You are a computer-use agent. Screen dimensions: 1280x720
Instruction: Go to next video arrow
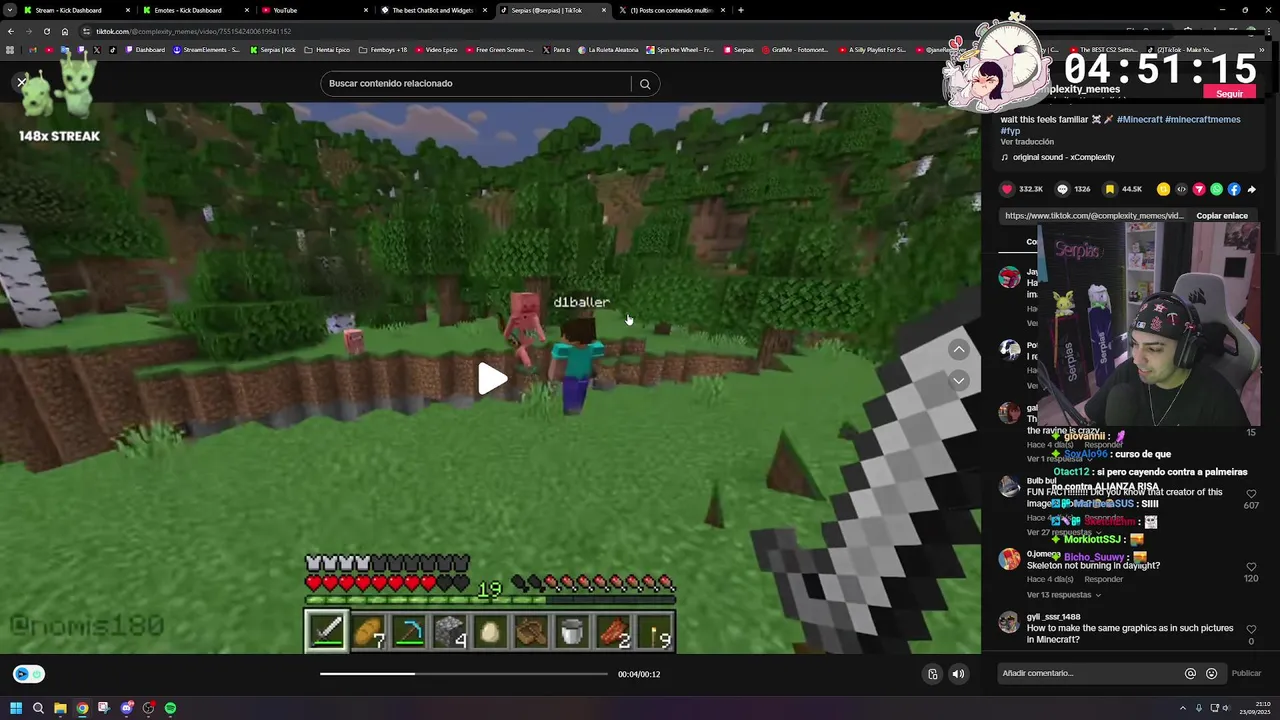coord(958,380)
